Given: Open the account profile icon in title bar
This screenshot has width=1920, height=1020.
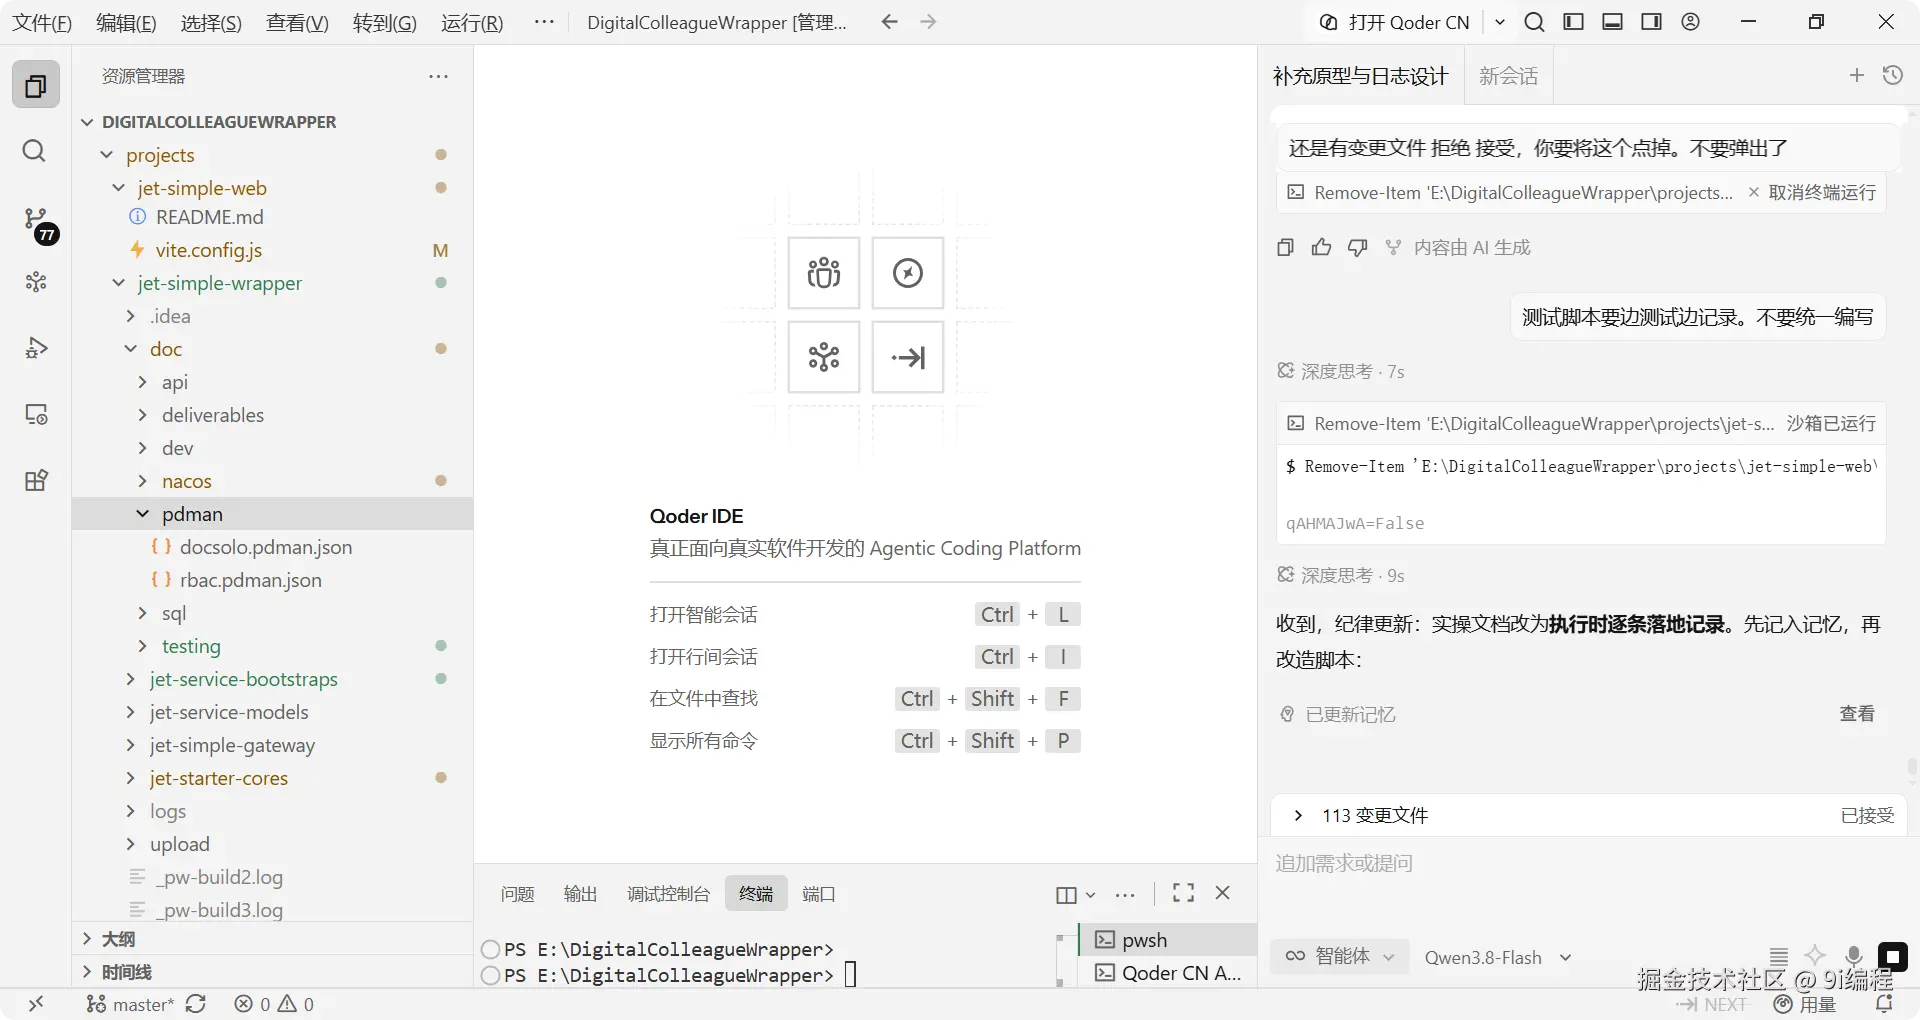Looking at the screenshot, I should 1691,22.
